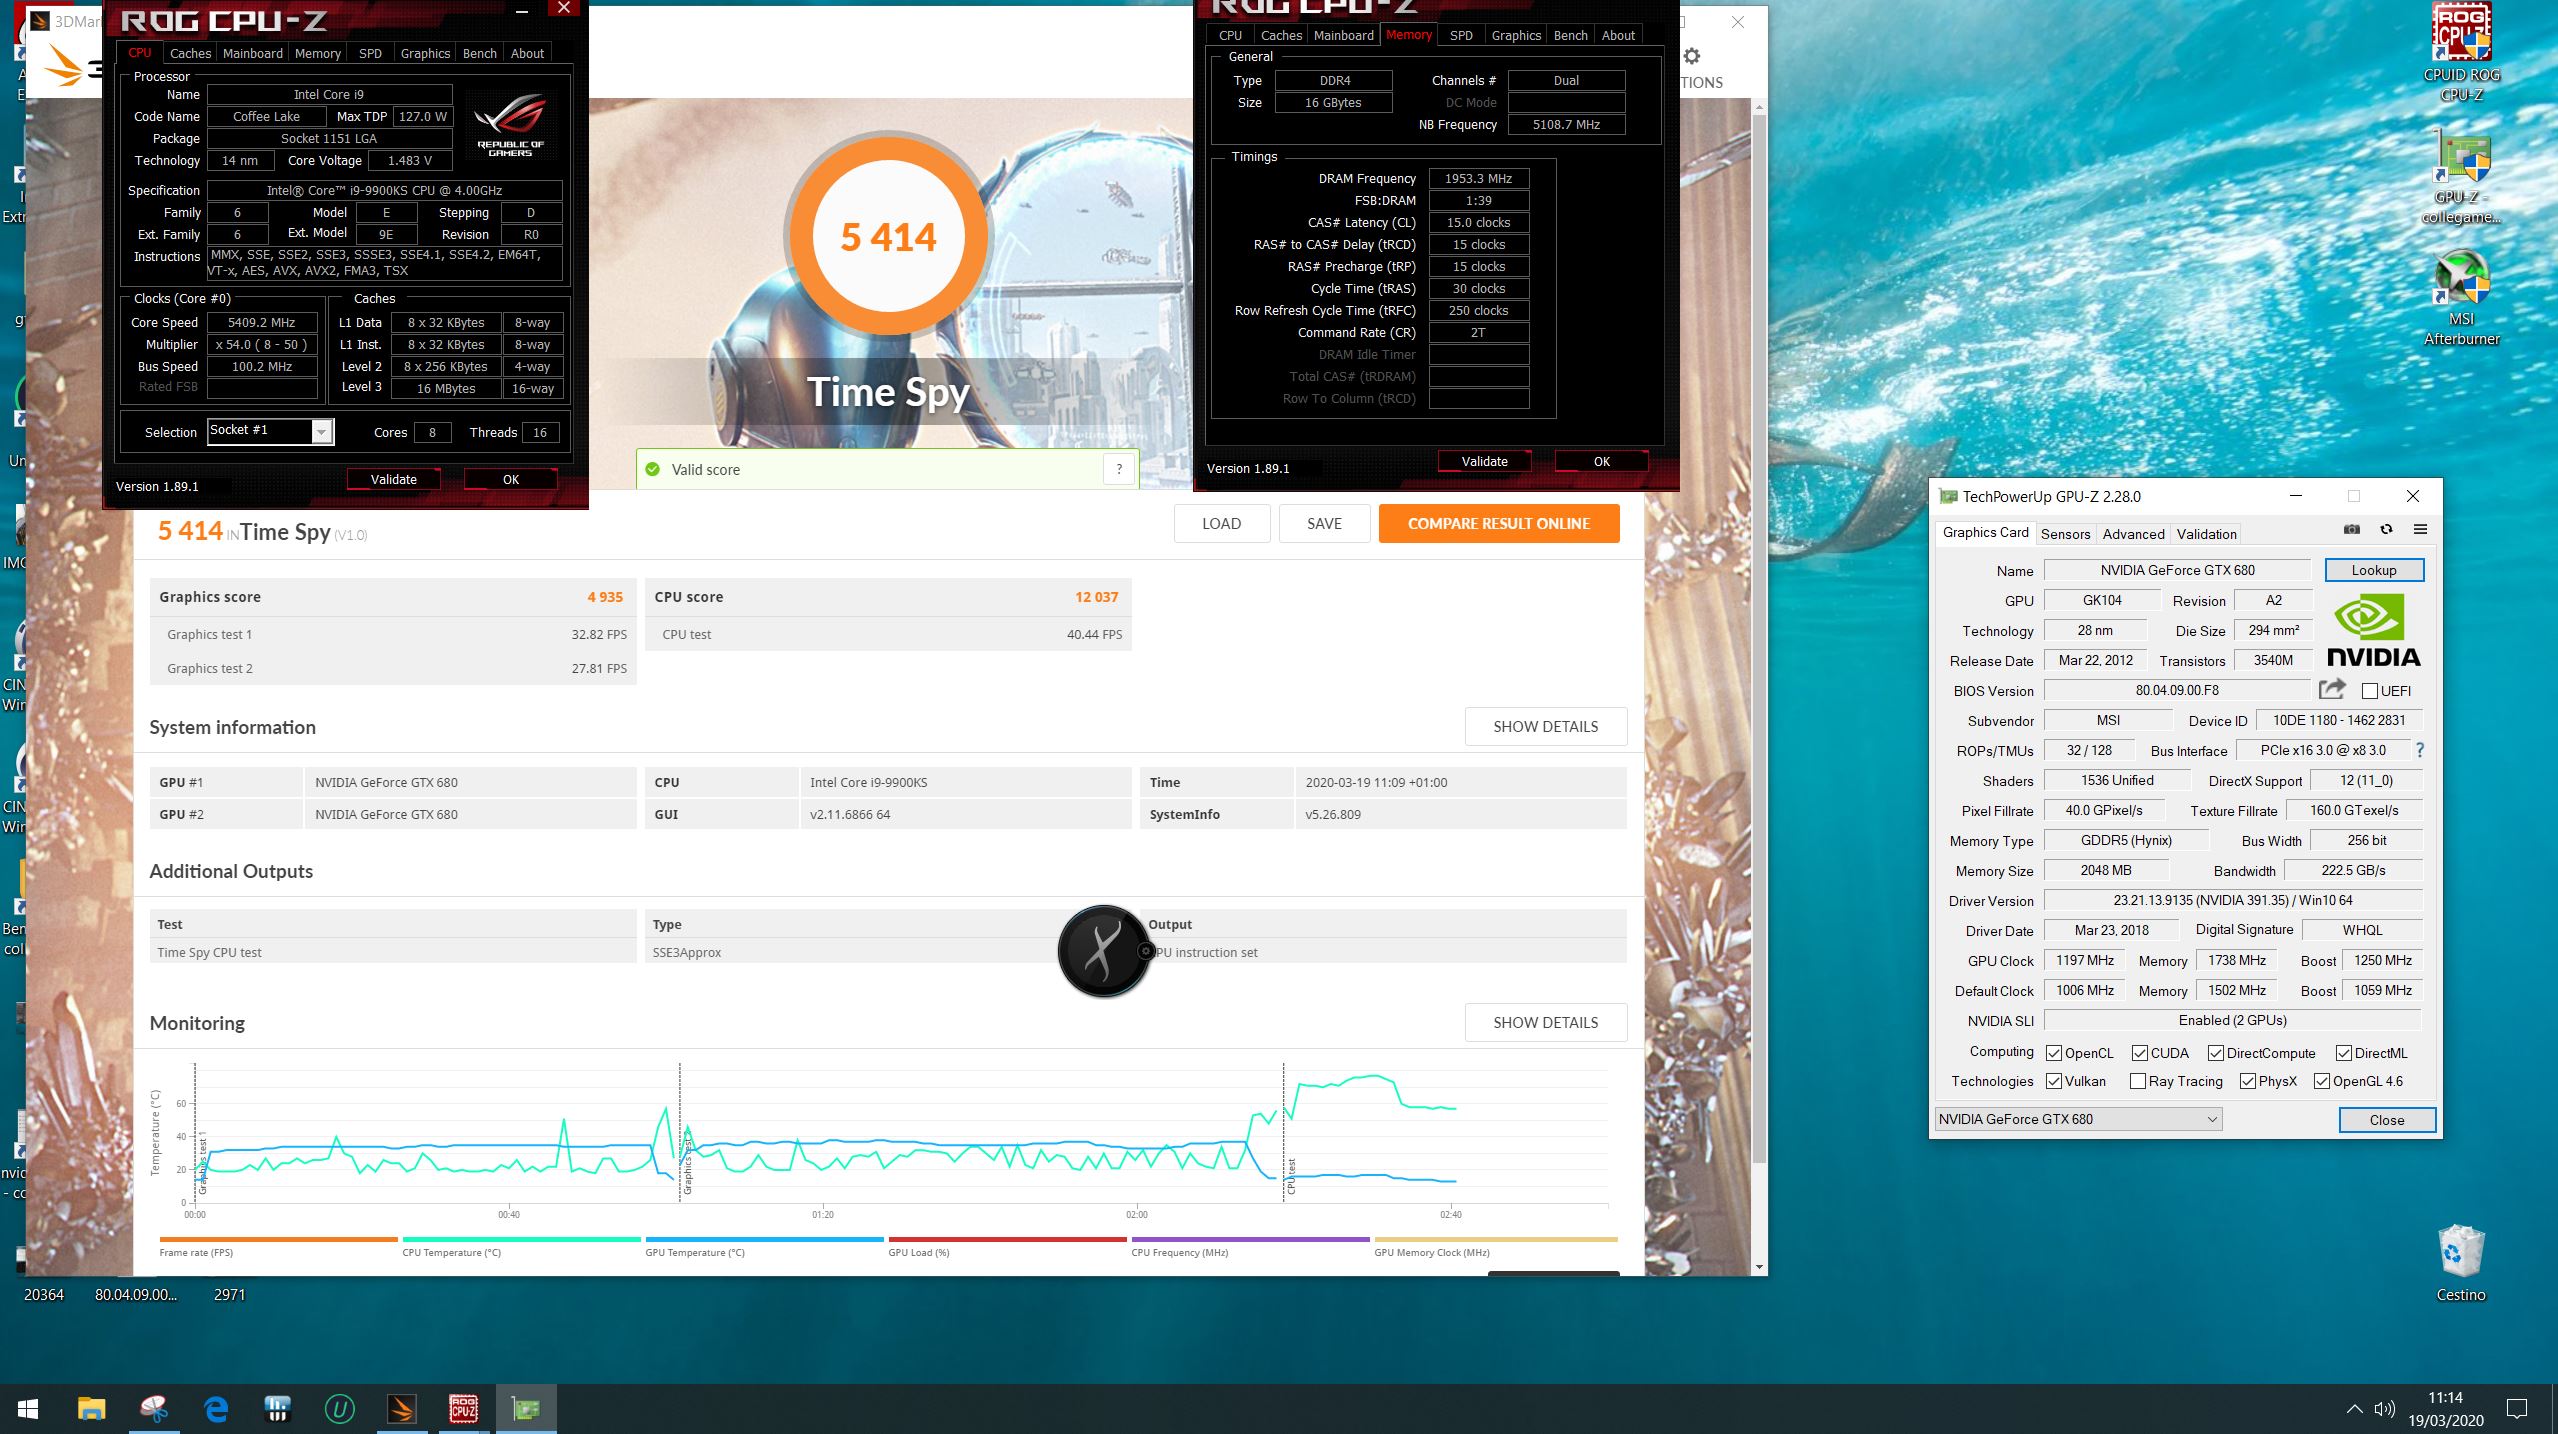Image resolution: width=2558 pixels, height=1434 pixels.
Task: Open the volume control in the system tray
Action: pyautogui.click(x=2385, y=1409)
